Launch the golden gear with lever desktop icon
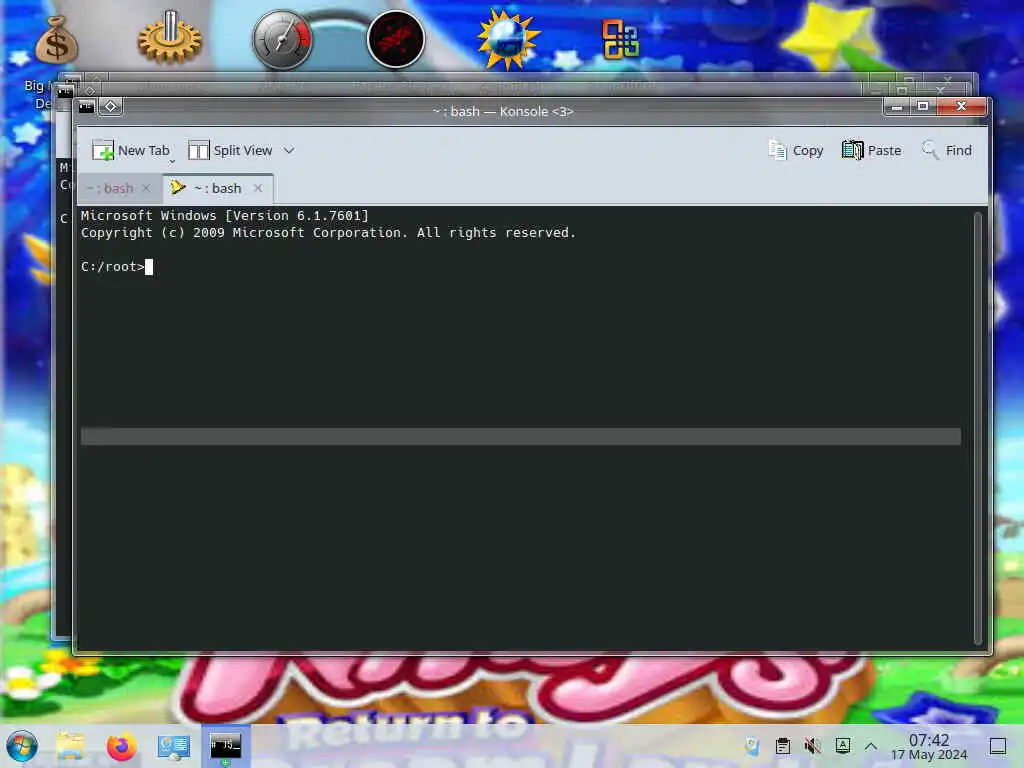Screen dimensions: 1024x768 (x=169, y=38)
